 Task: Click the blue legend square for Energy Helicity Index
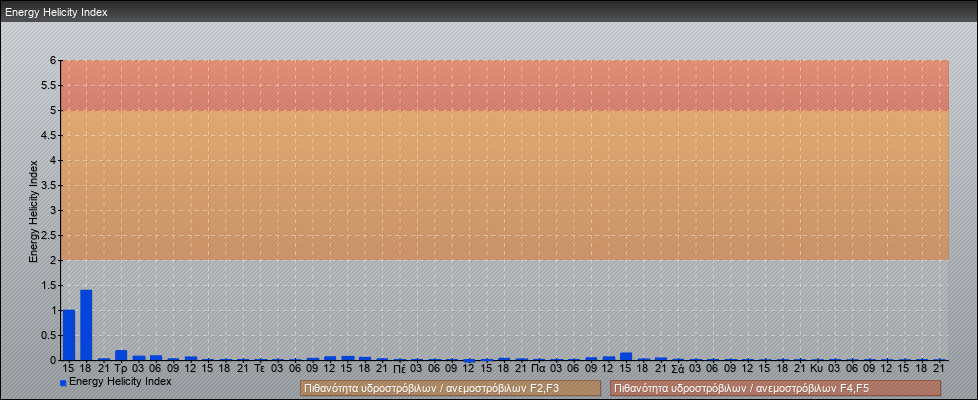point(63,383)
